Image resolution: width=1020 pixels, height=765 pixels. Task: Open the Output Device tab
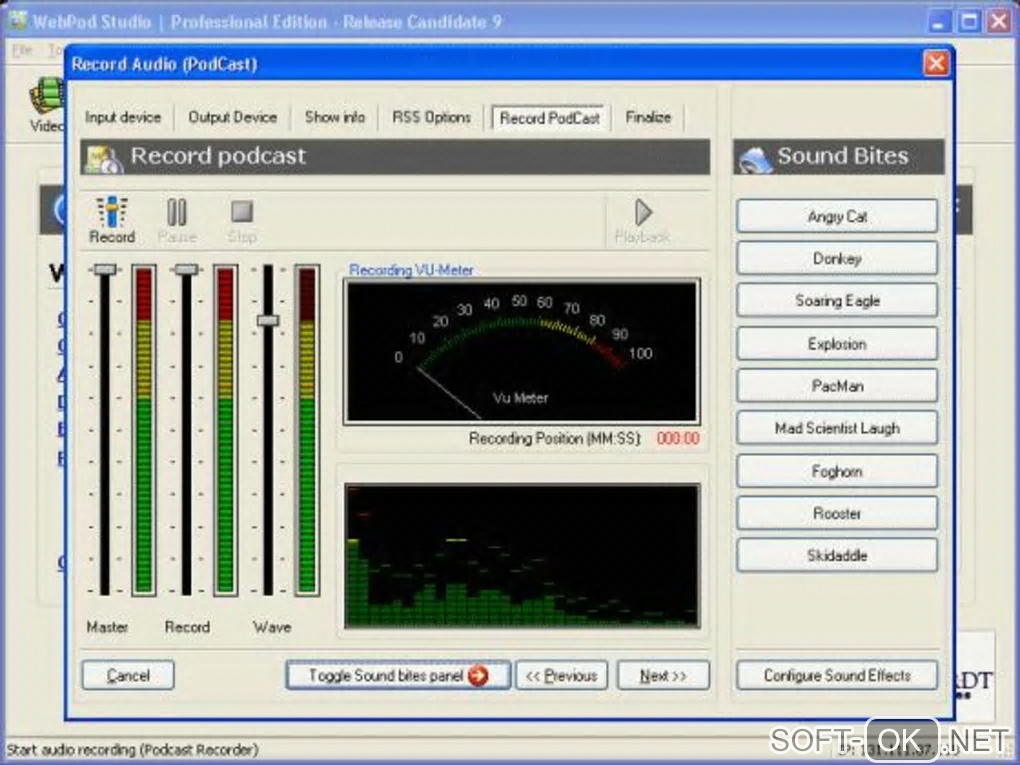coord(232,117)
